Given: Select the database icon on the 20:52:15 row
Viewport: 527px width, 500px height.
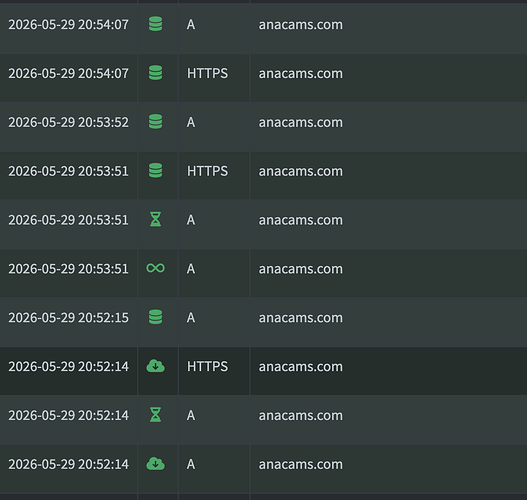Looking at the screenshot, I should pyautogui.click(x=155, y=317).
